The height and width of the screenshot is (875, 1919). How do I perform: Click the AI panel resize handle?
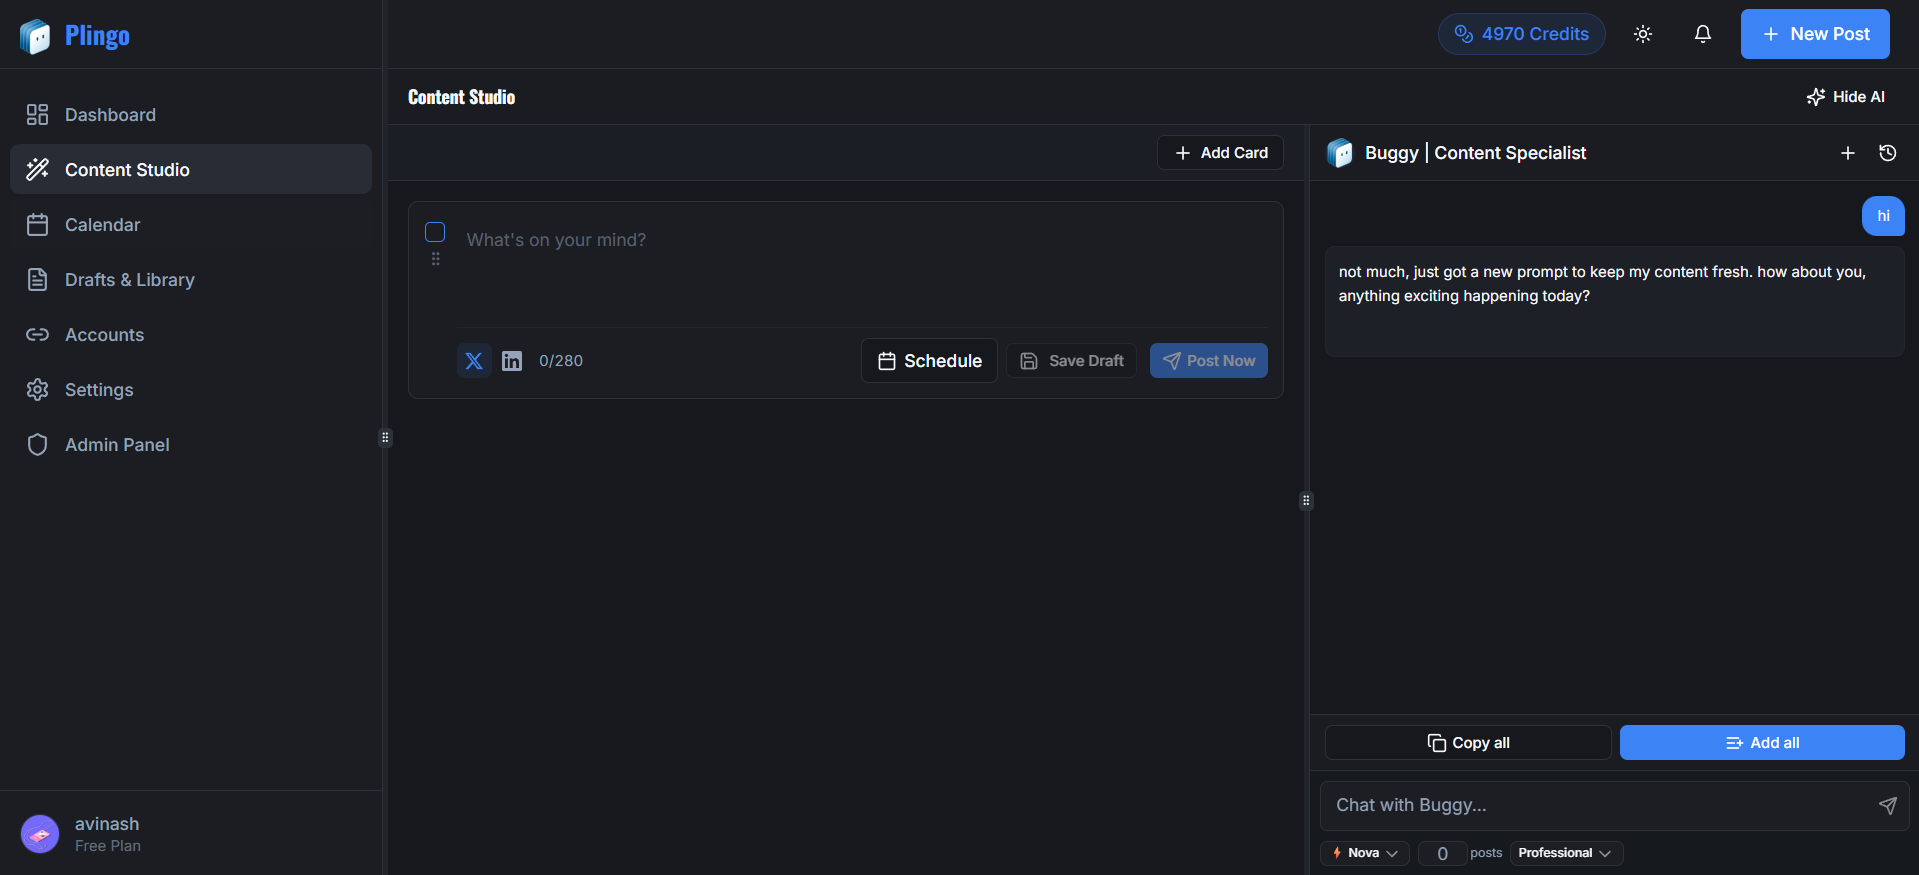click(x=1306, y=500)
